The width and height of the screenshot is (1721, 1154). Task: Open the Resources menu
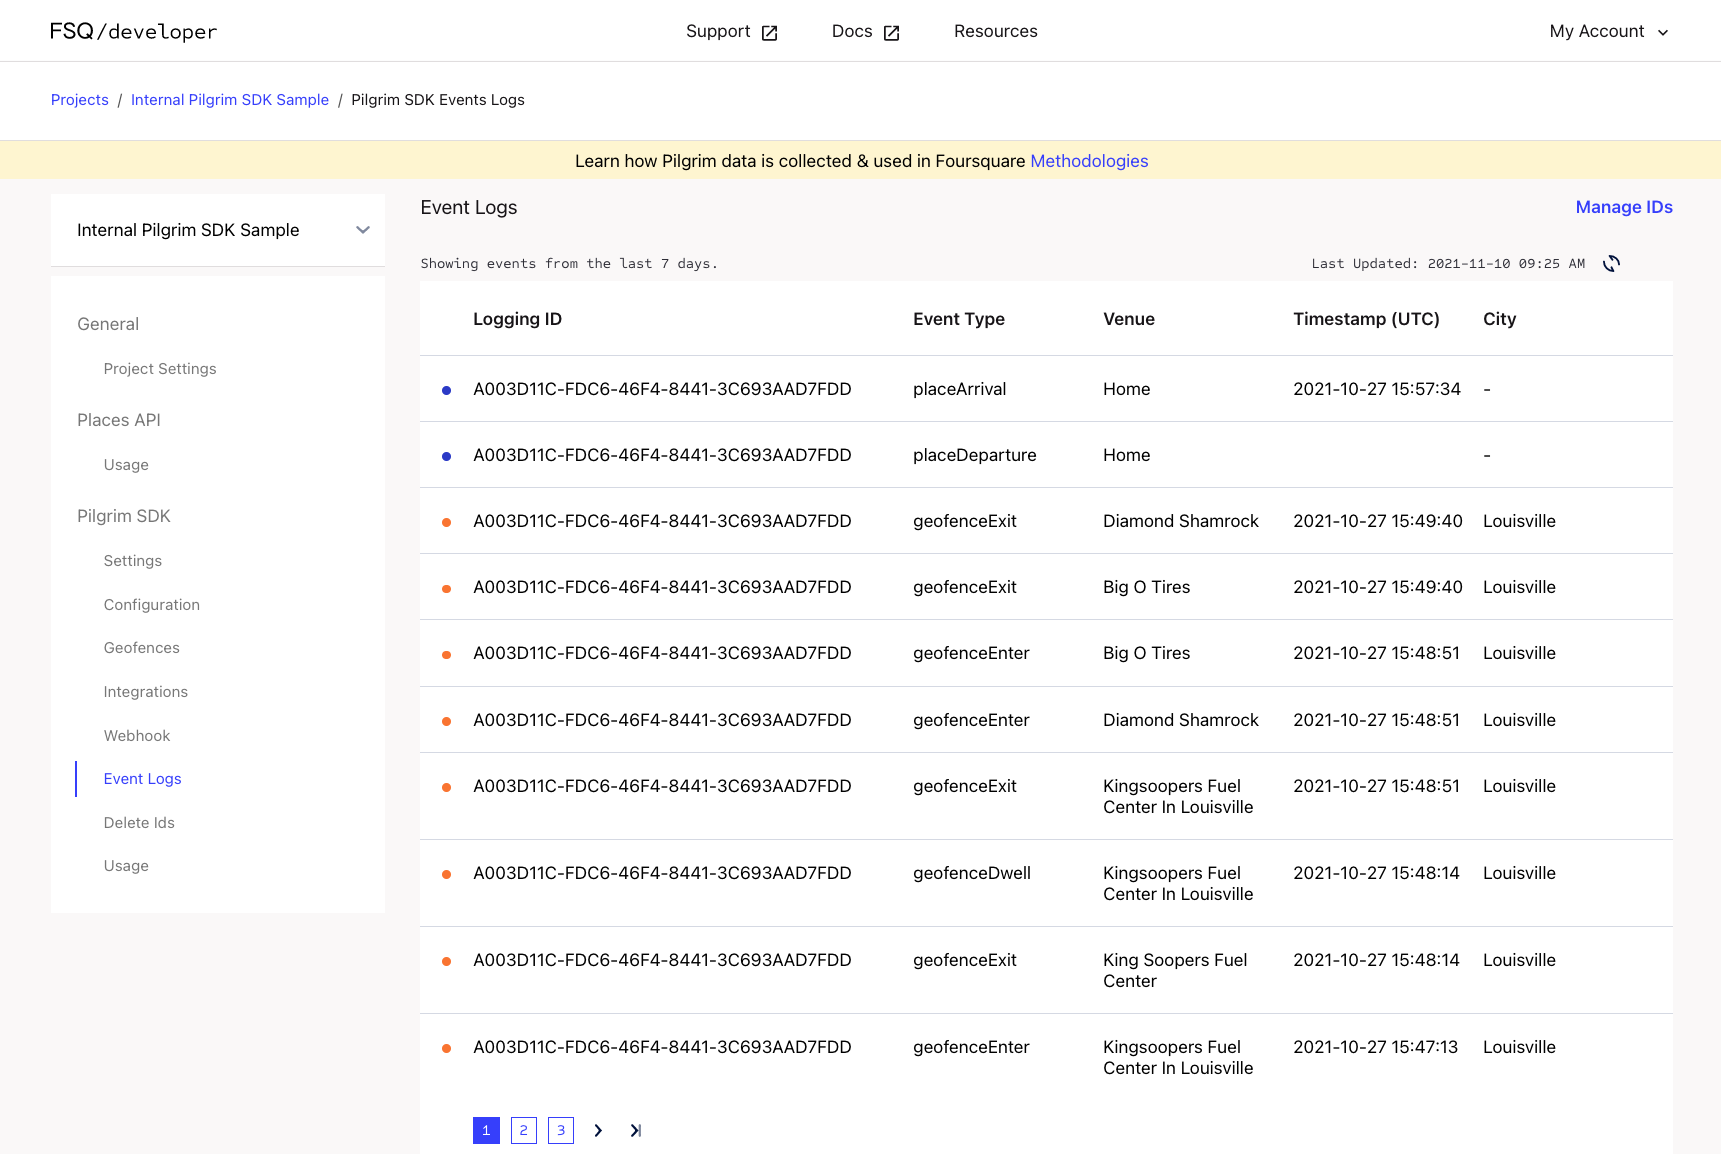click(x=995, y=31)
